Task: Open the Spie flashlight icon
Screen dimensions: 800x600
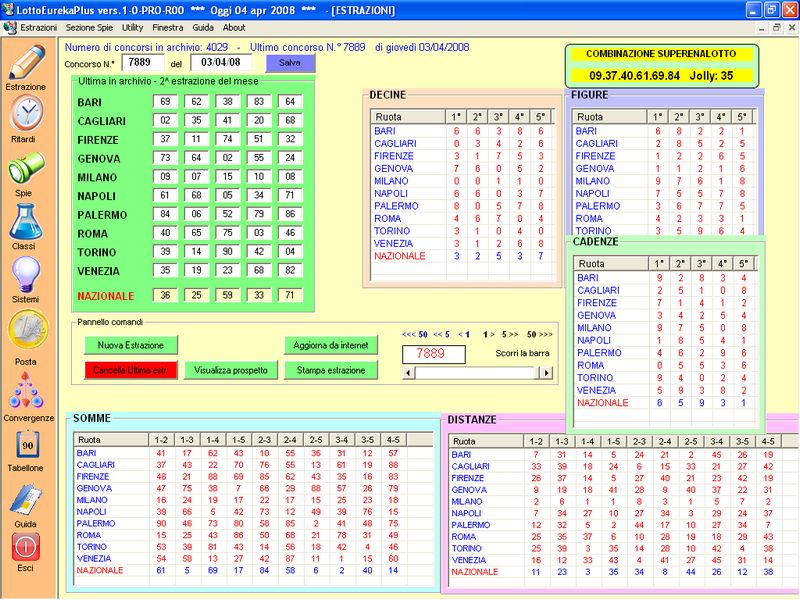Action: pyautogui.click(x=26, y=167)
